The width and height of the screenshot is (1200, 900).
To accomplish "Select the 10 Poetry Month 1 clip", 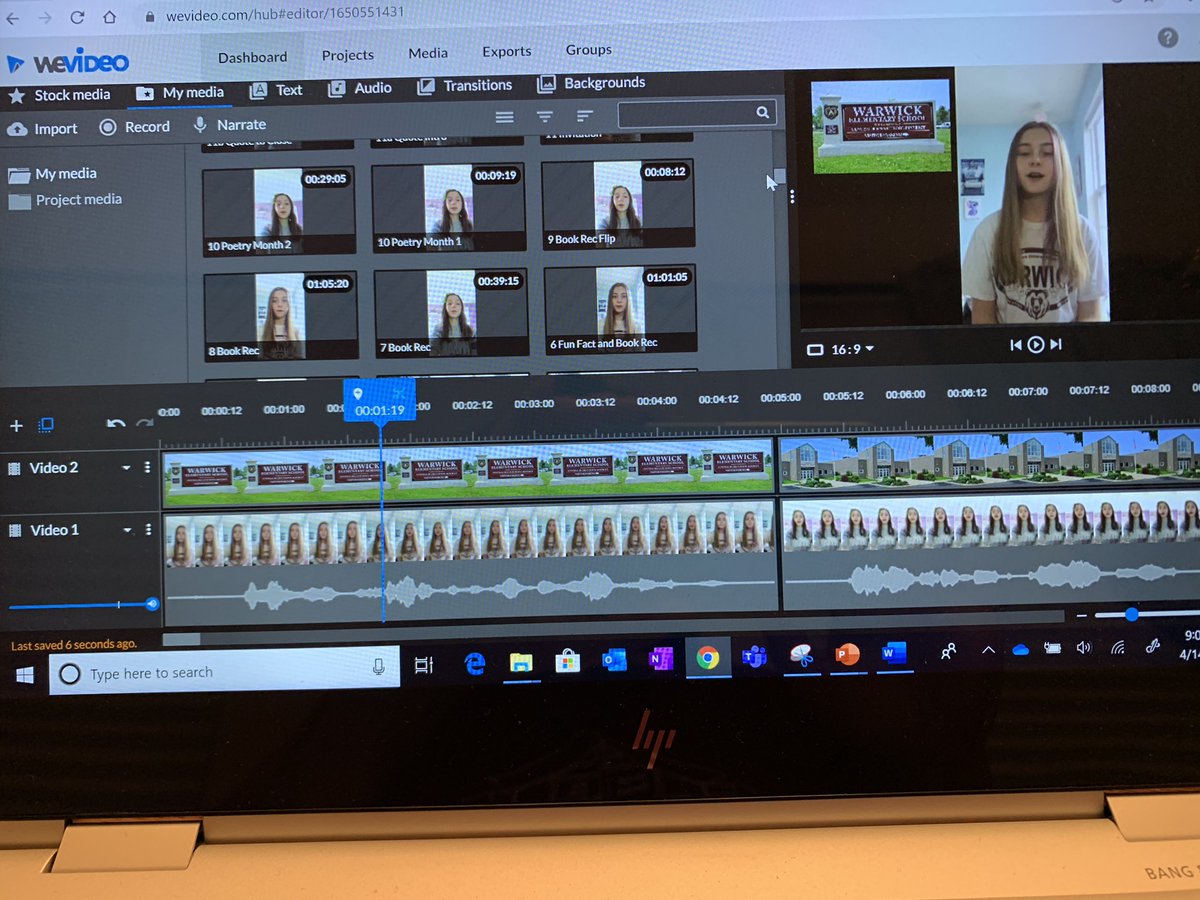I will (448, 207).
